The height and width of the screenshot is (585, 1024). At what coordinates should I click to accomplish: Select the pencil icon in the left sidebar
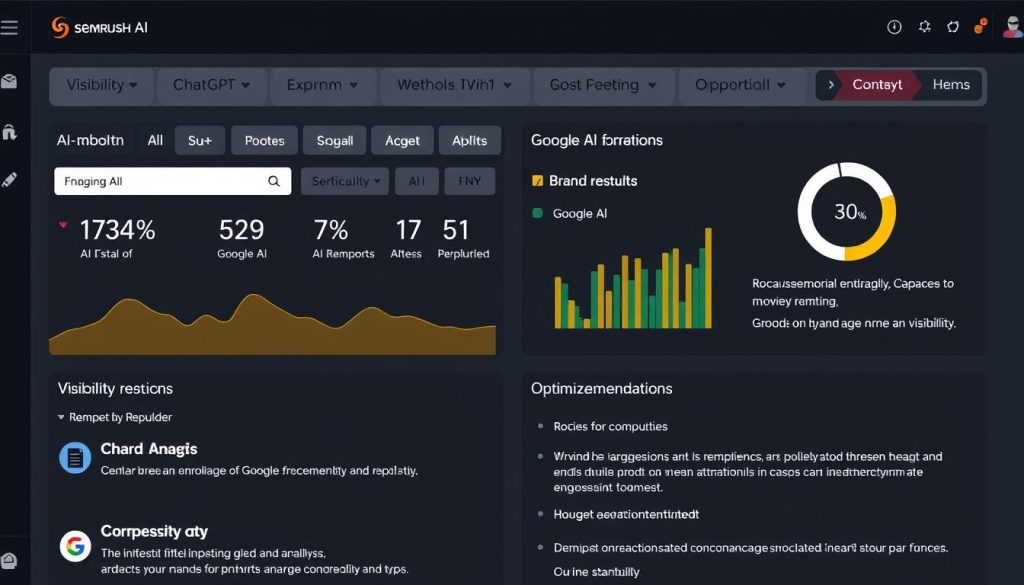10,180
